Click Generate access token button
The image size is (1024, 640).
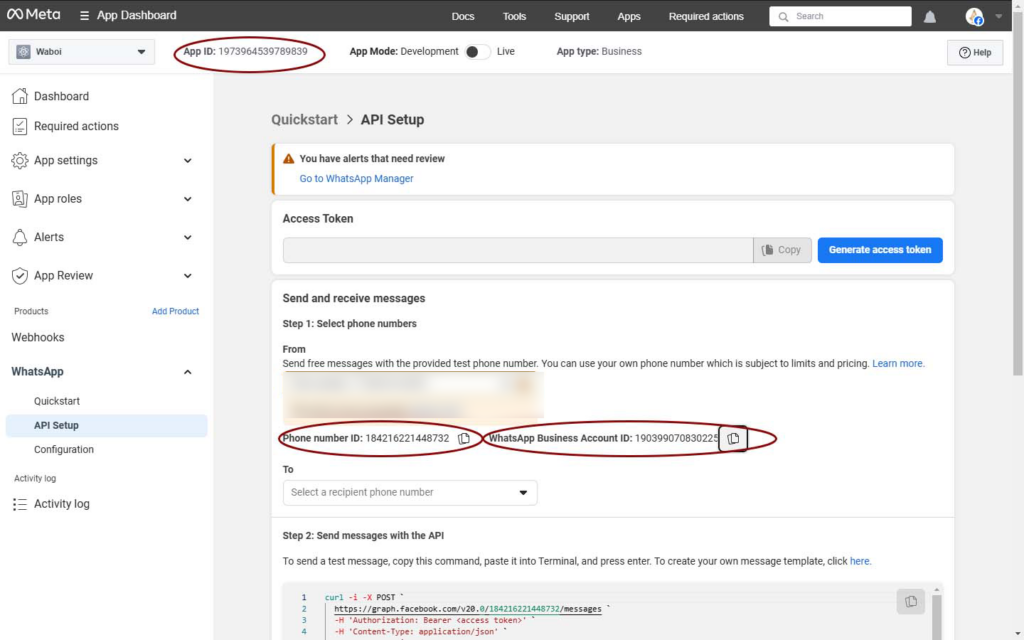tap(880, 249)
